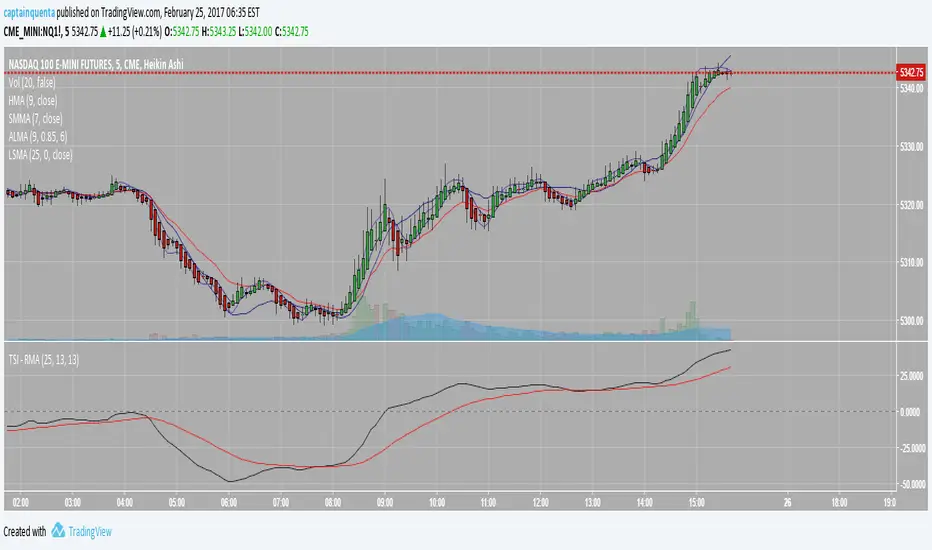
Task: Select the HMA (9, close) indicator label
Action: pos(33,100)
